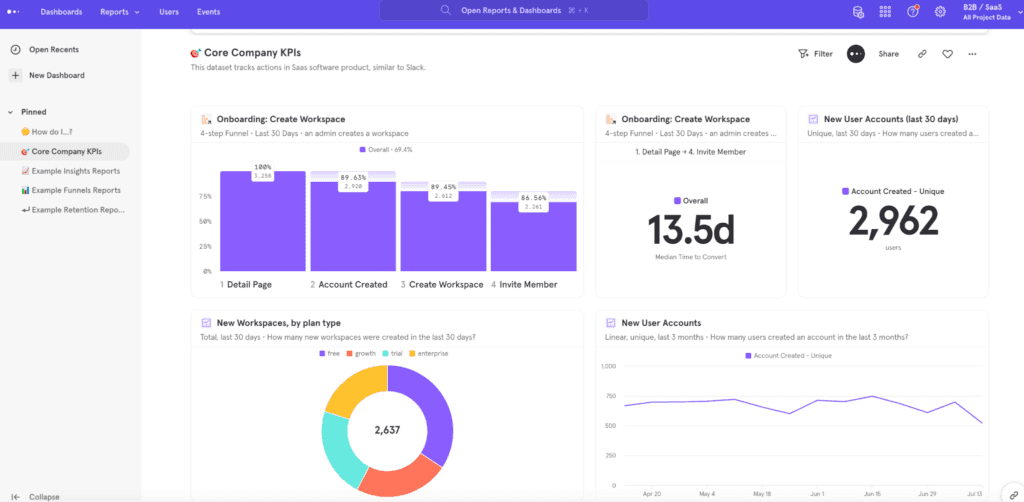Open the Dashboards menu
Viewport: 1024px width, 502px height.
coord(61,12)
